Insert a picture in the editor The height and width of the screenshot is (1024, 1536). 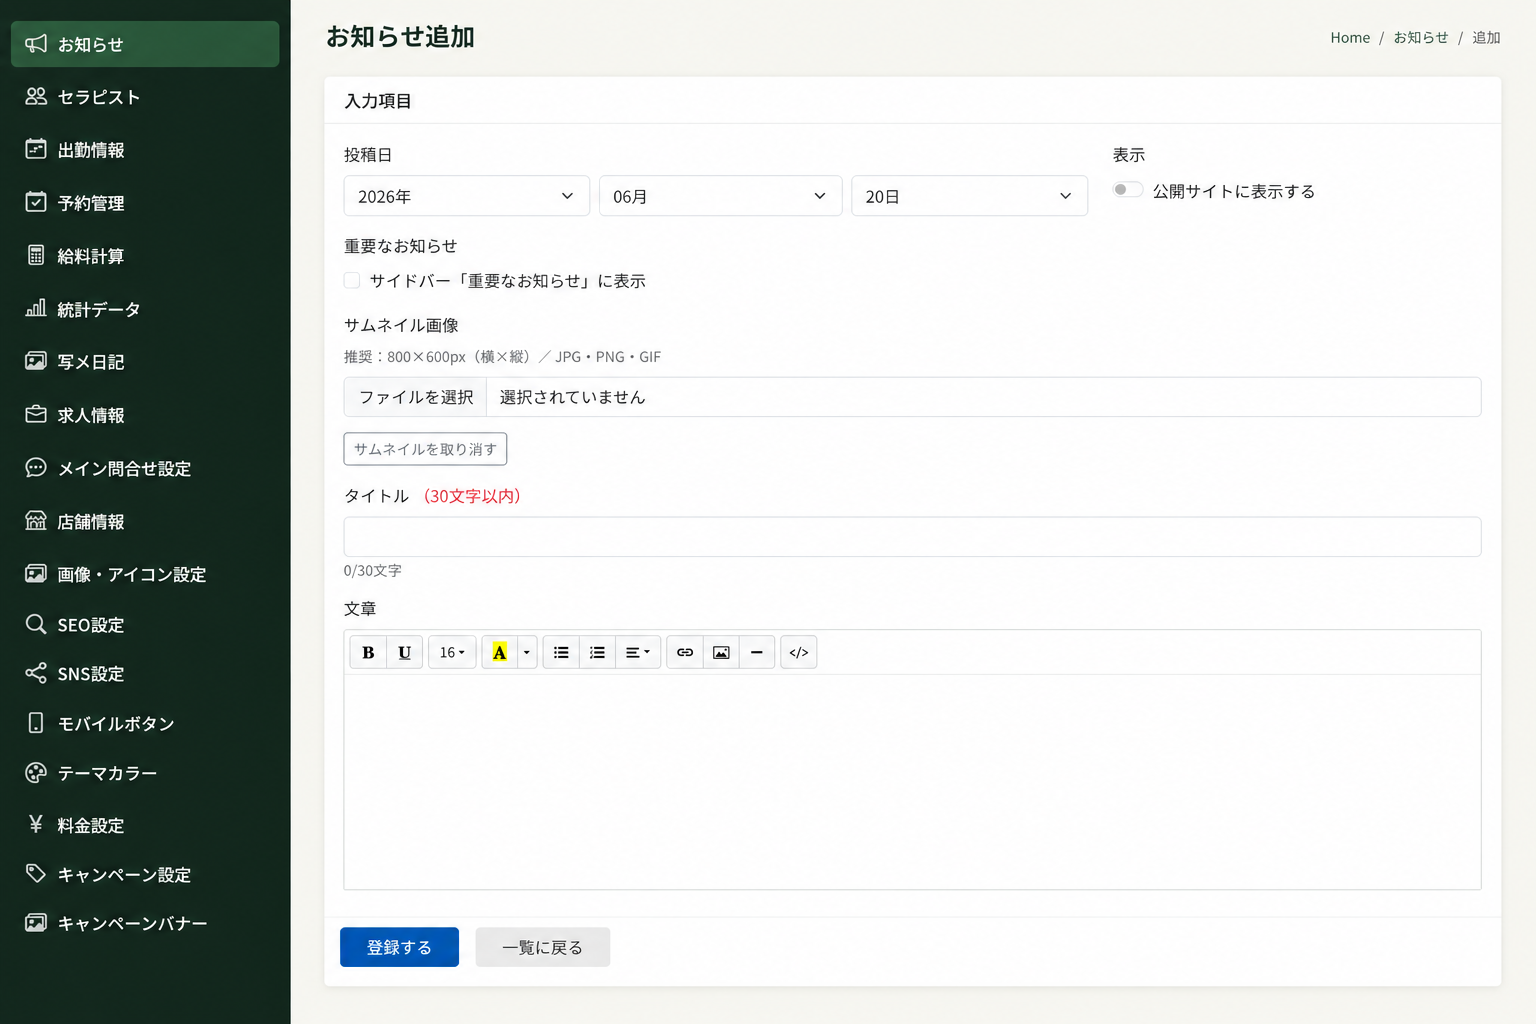pyautogui.click(x=721, y=652)
